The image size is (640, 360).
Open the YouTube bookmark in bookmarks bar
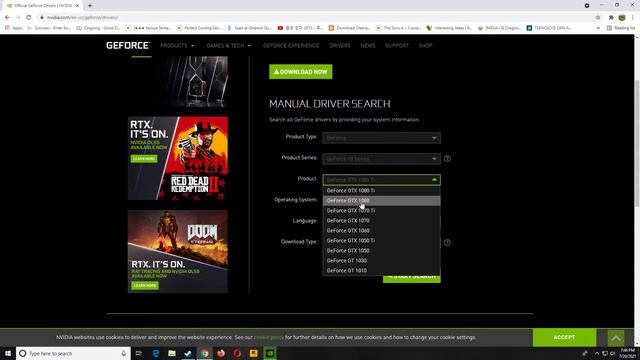300,28
